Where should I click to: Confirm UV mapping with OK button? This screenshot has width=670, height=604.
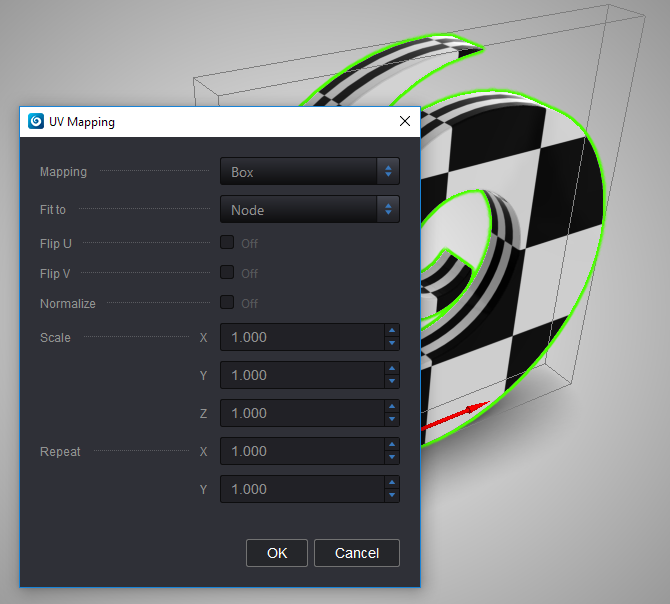[277, 553]
